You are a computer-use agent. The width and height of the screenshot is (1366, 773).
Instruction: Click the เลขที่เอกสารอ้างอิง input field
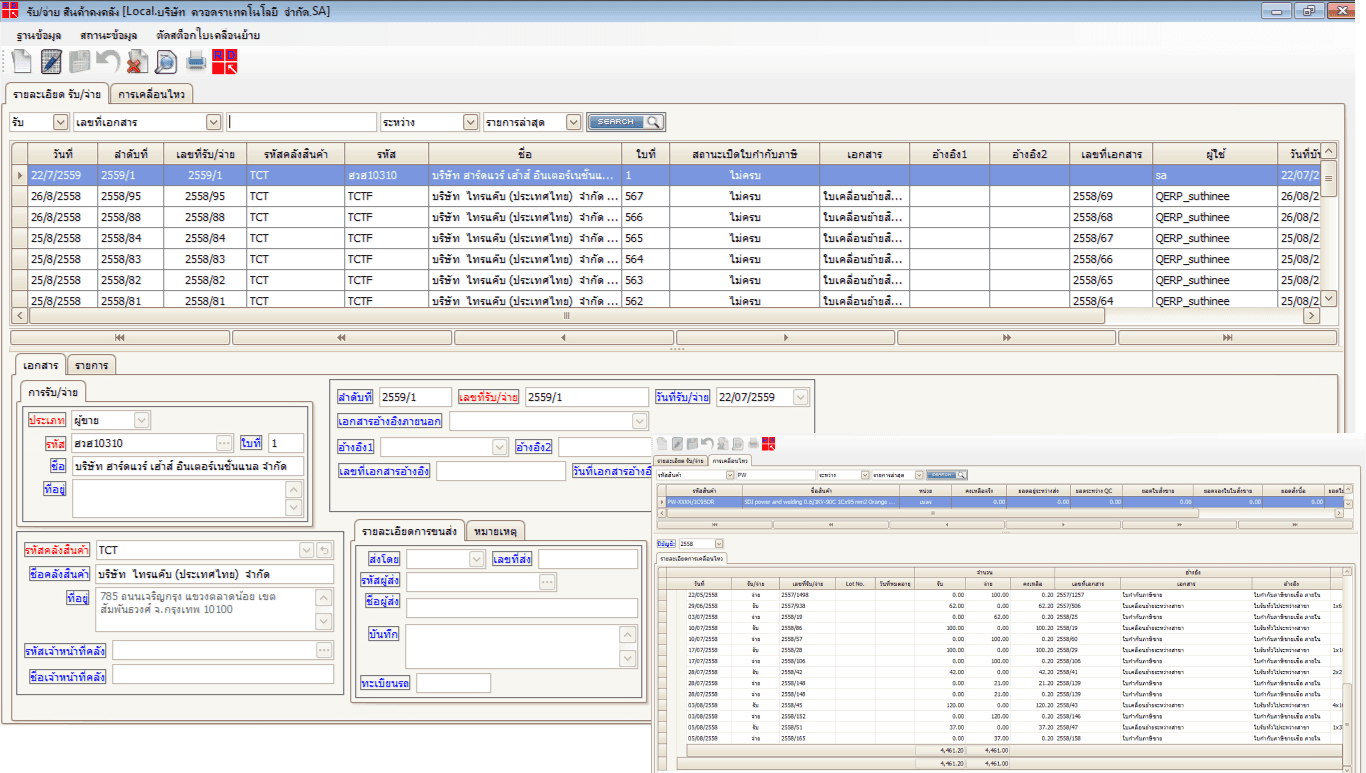click(x=501, y=471)
